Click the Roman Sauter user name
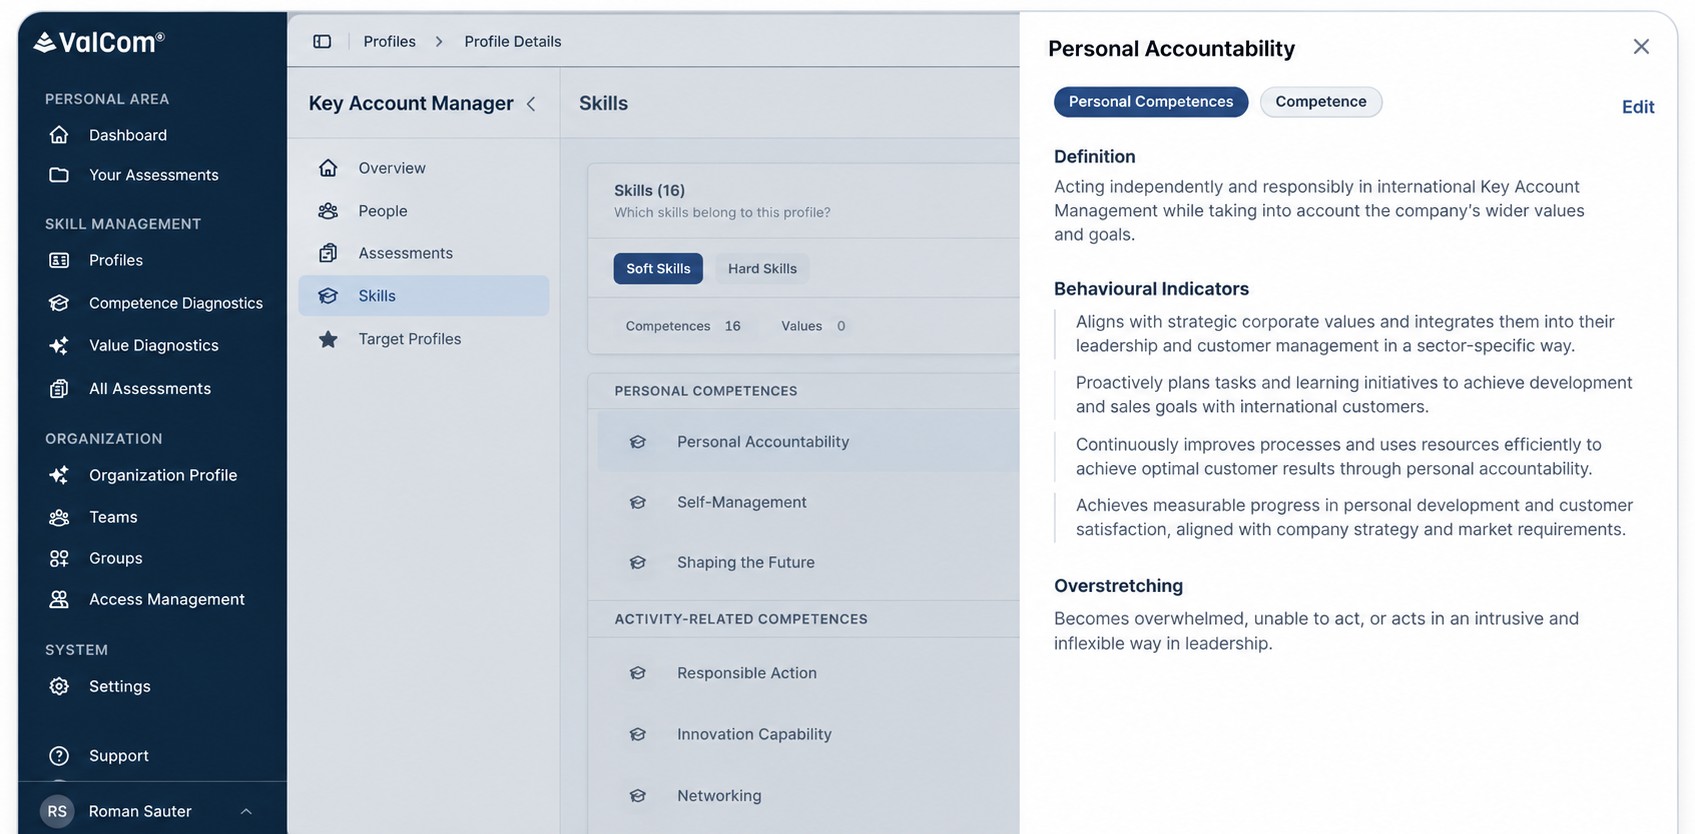Viewport: 1695px width, 834px height. coord(140,811)
